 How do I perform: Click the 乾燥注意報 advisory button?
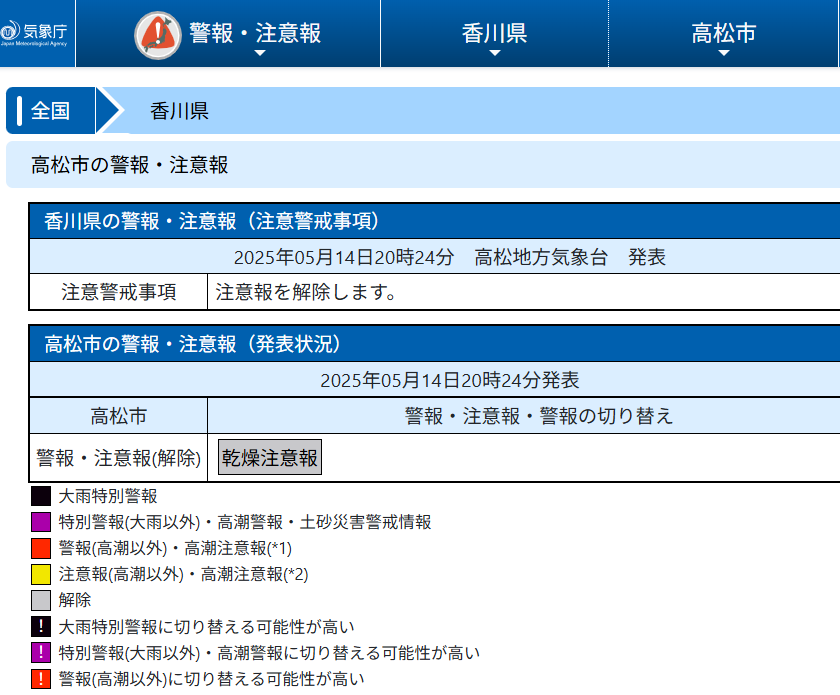coord(270,458)
